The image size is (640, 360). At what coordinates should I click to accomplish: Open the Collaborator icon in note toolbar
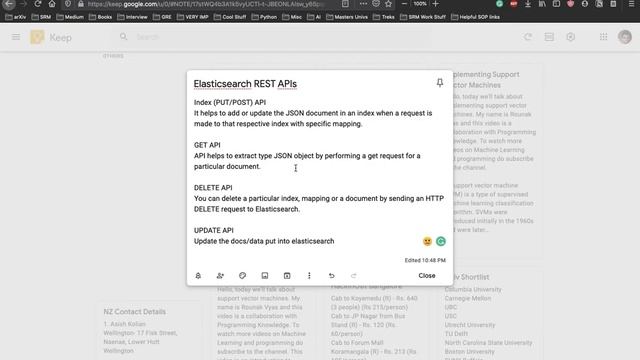click(220, 276)
